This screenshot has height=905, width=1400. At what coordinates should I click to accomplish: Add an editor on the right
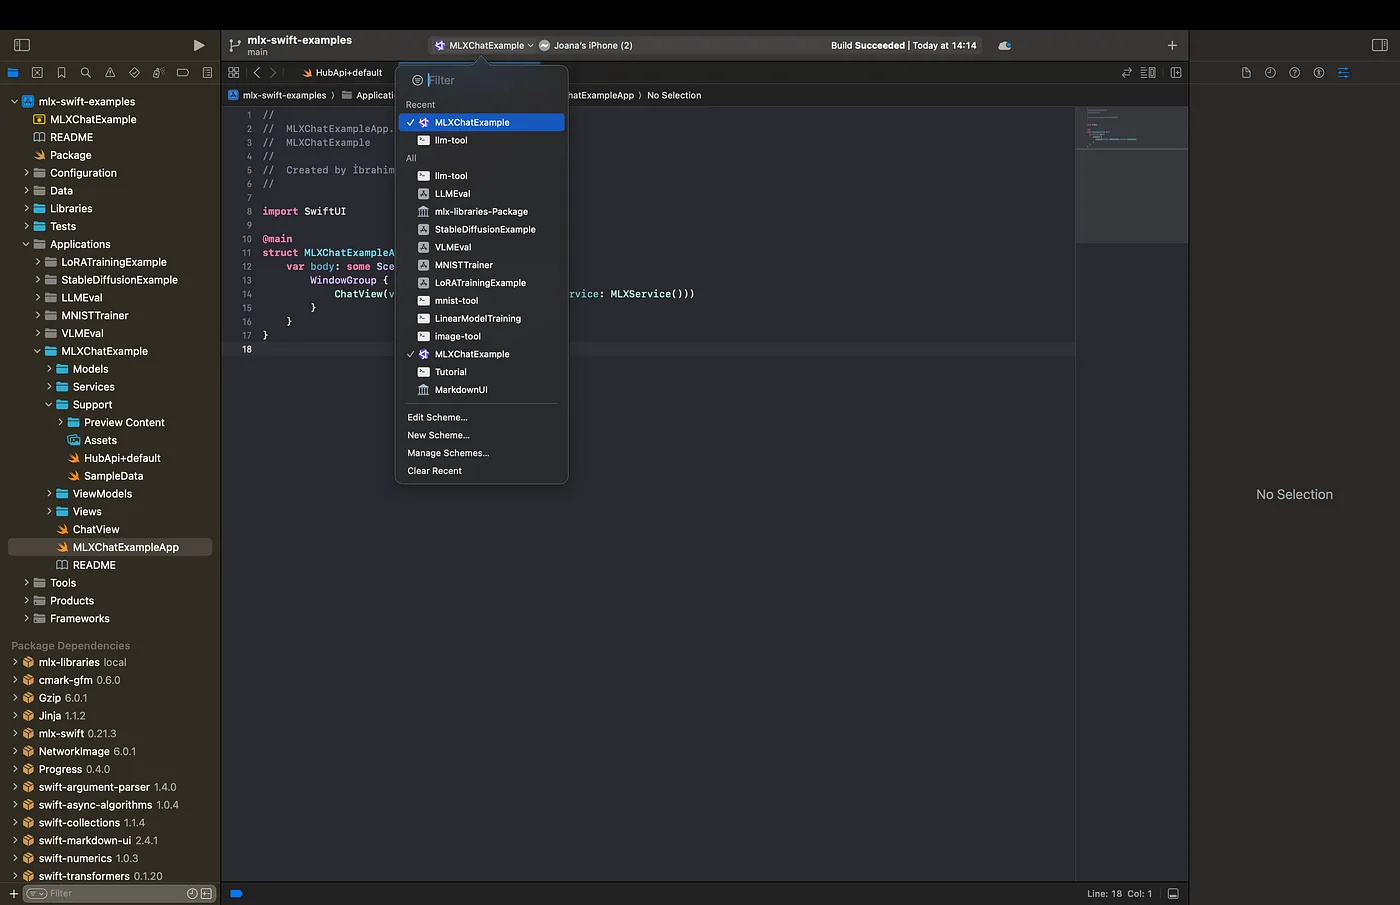(1176, 73)
